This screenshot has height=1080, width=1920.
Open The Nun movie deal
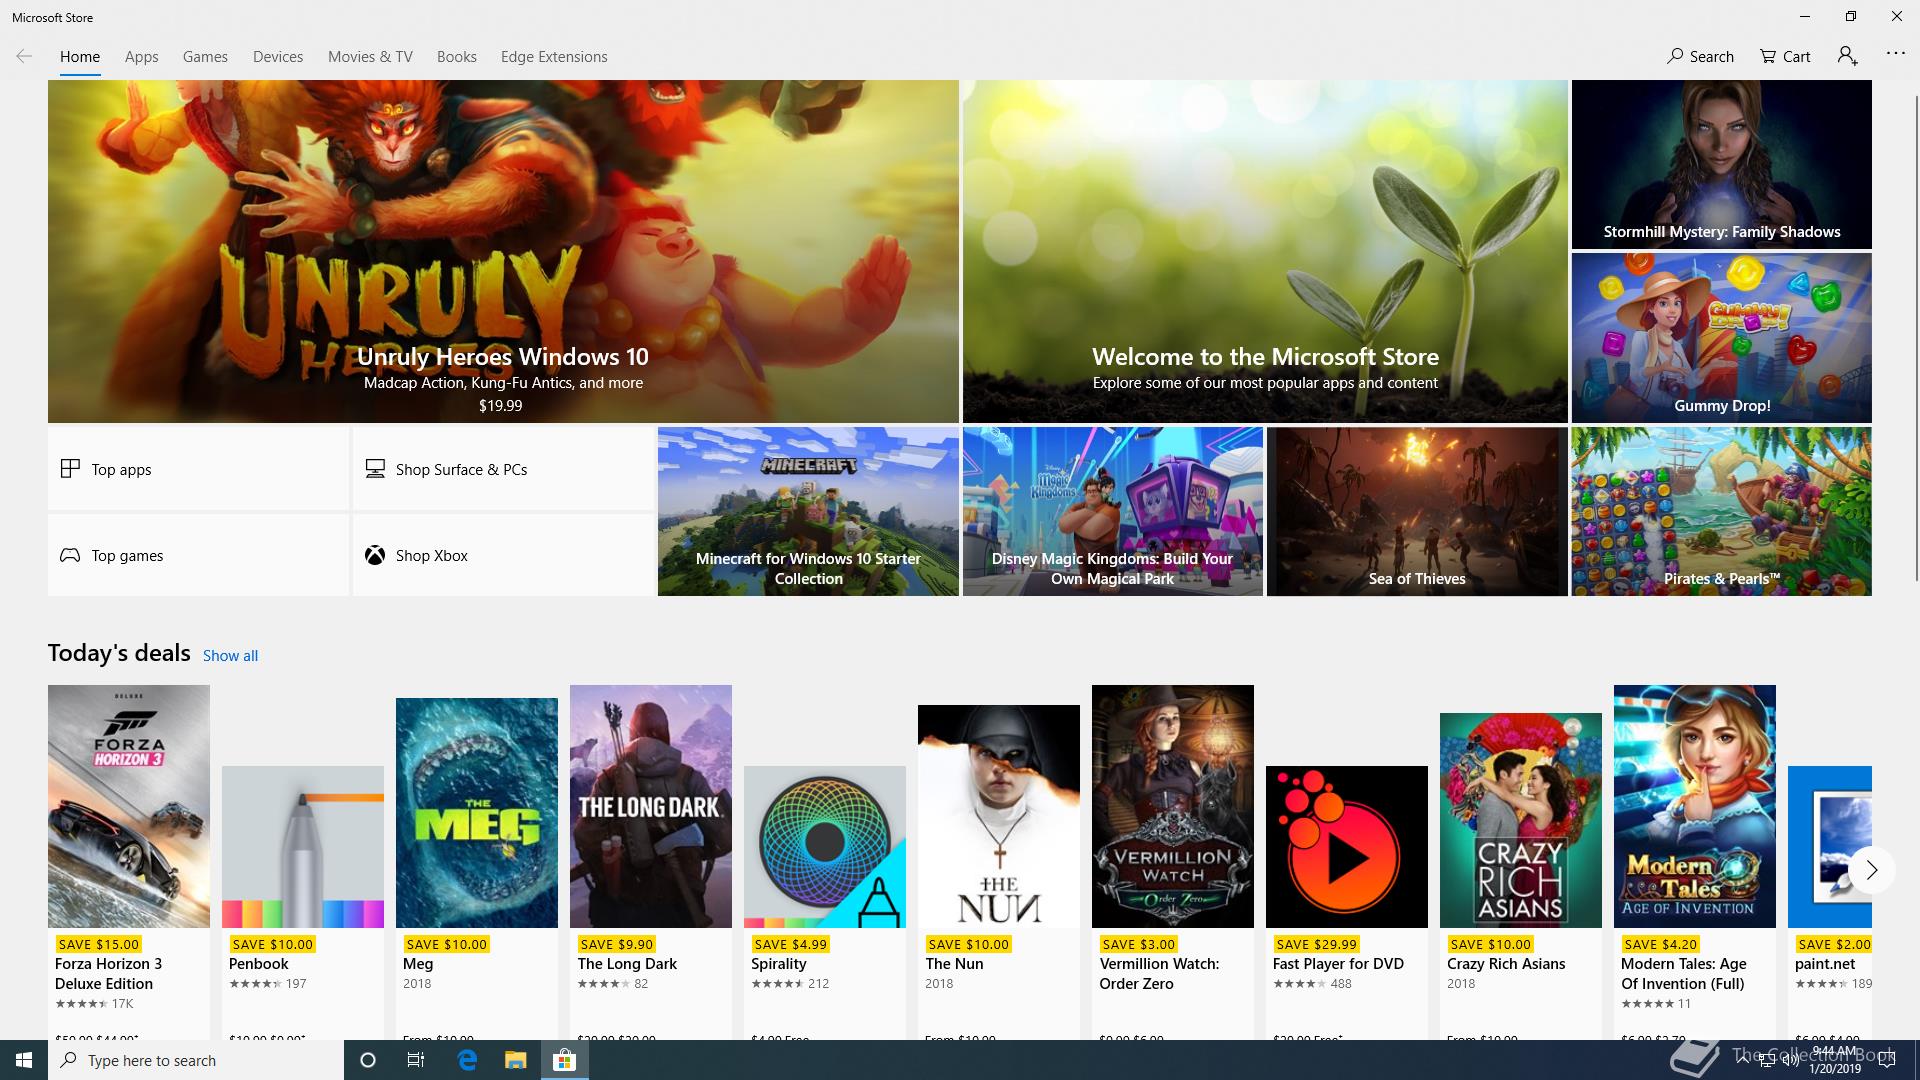click(999, 872)
